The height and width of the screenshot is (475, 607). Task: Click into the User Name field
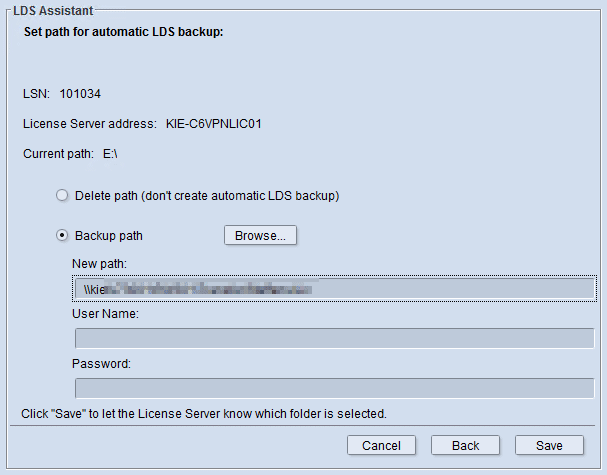(334, 338)
